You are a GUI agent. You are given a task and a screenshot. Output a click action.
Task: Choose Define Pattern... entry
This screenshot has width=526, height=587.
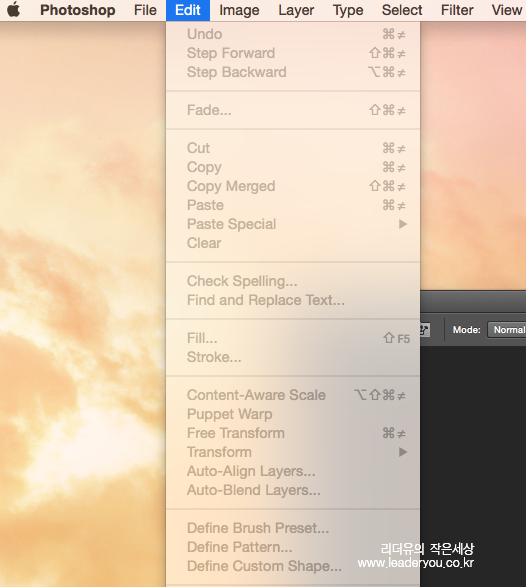293,547
